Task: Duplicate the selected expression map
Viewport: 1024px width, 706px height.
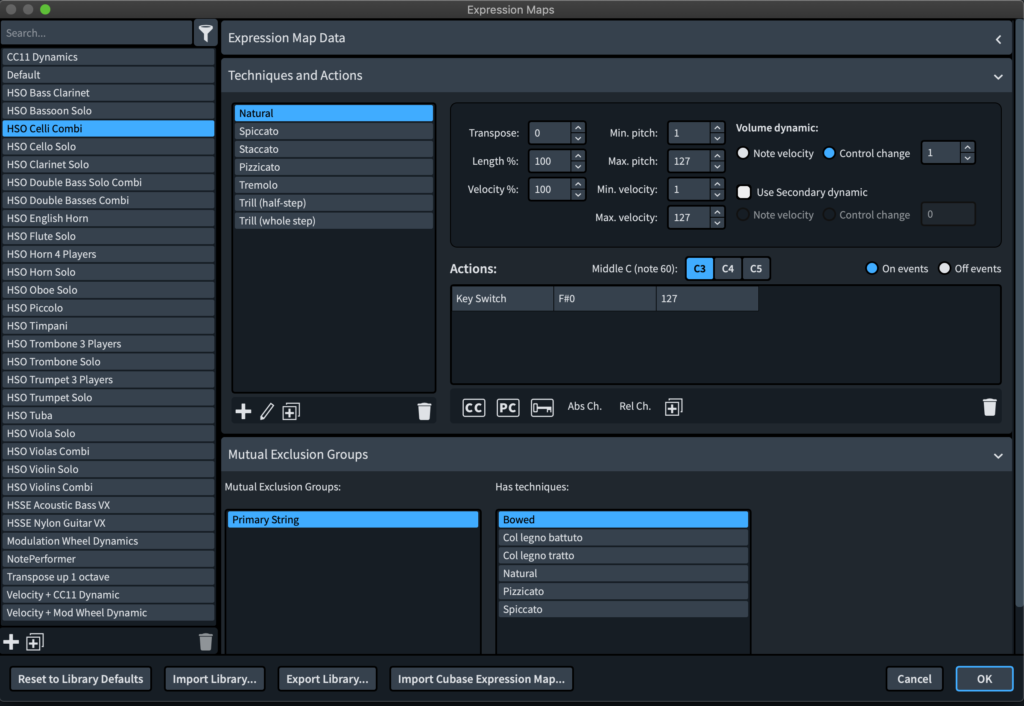Action: click(x=35, y=642)
